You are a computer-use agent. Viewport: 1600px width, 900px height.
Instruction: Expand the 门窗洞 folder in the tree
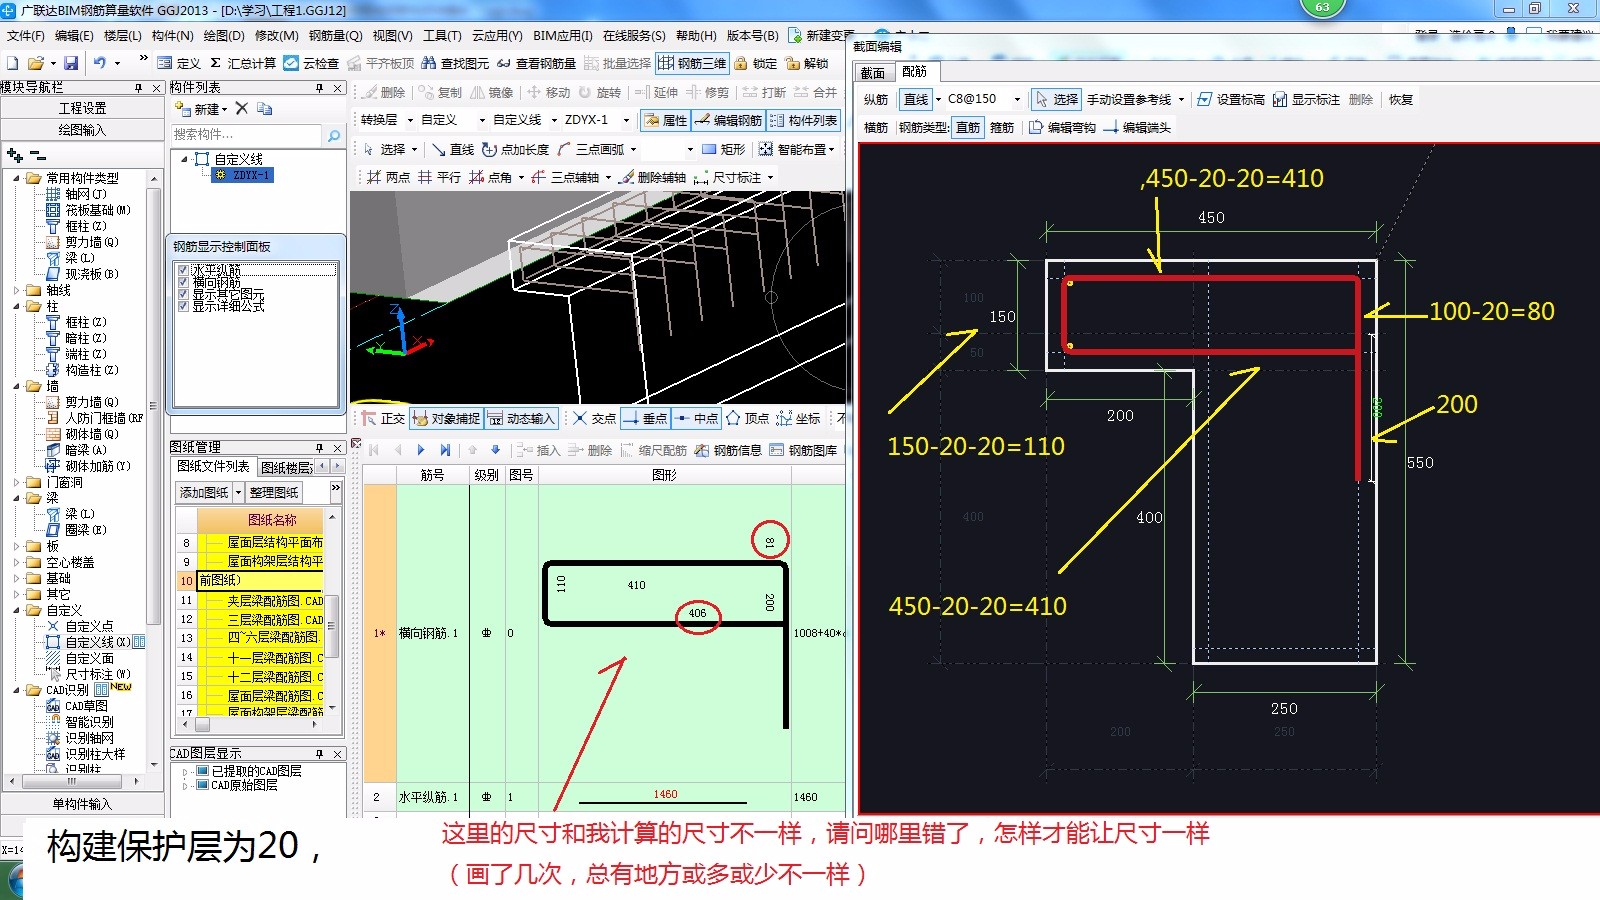(x=17, y=482)
